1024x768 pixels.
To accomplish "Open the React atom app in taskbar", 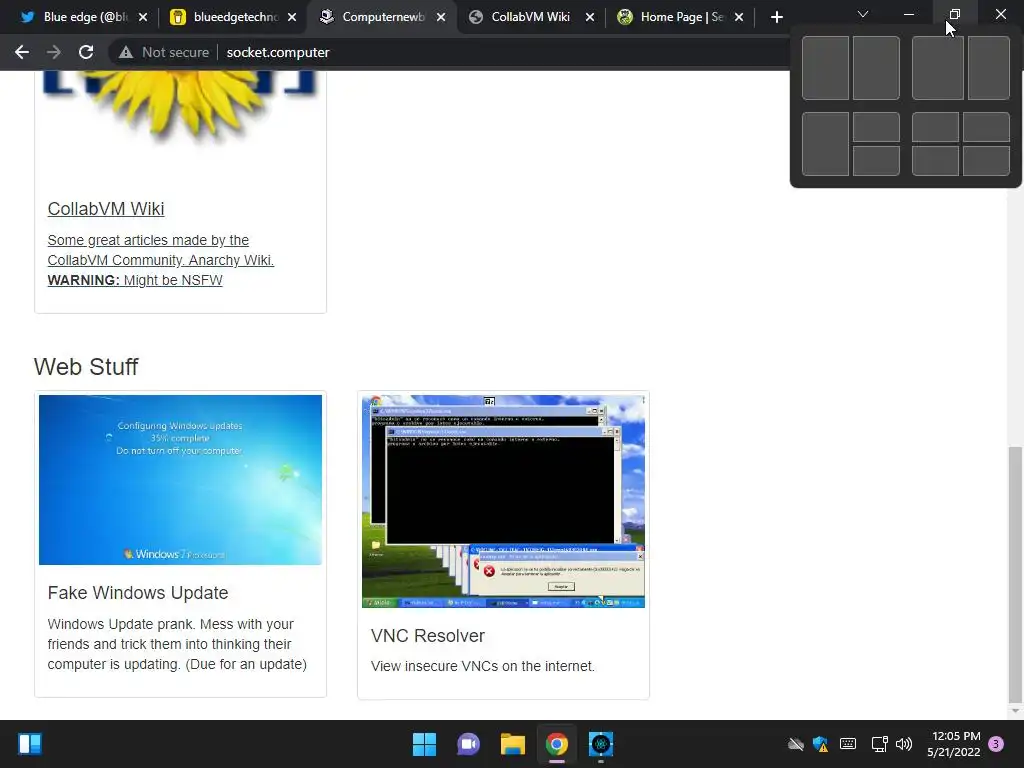I will tap(601, 744).
